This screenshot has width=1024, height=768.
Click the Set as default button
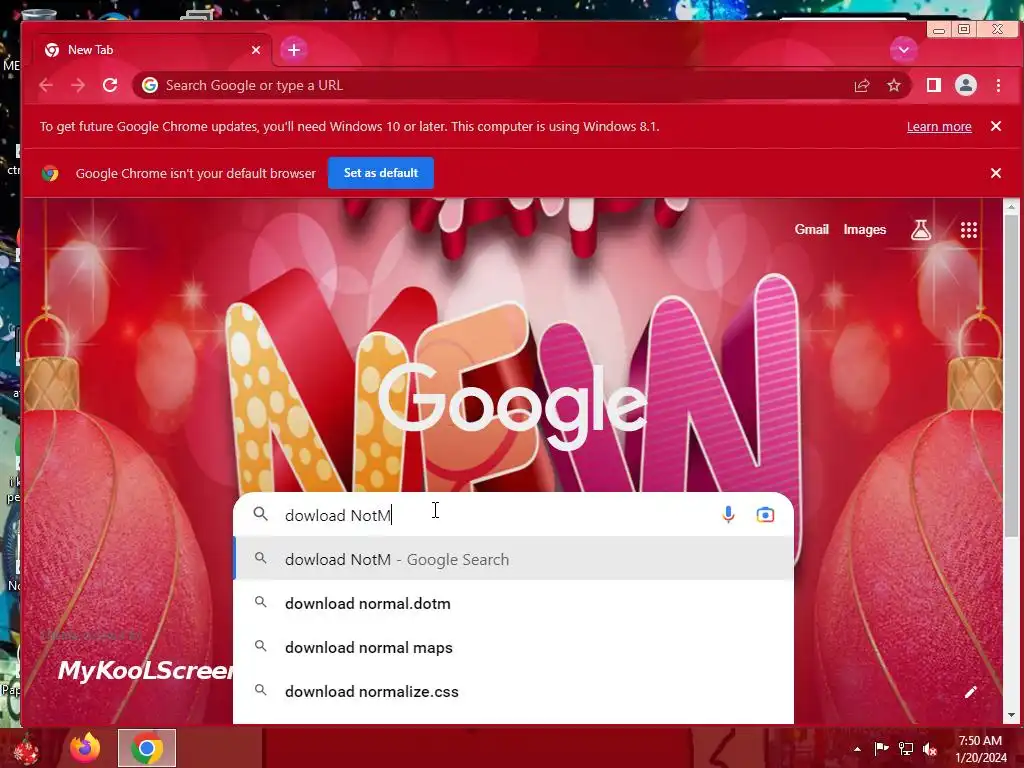[381, 173]
